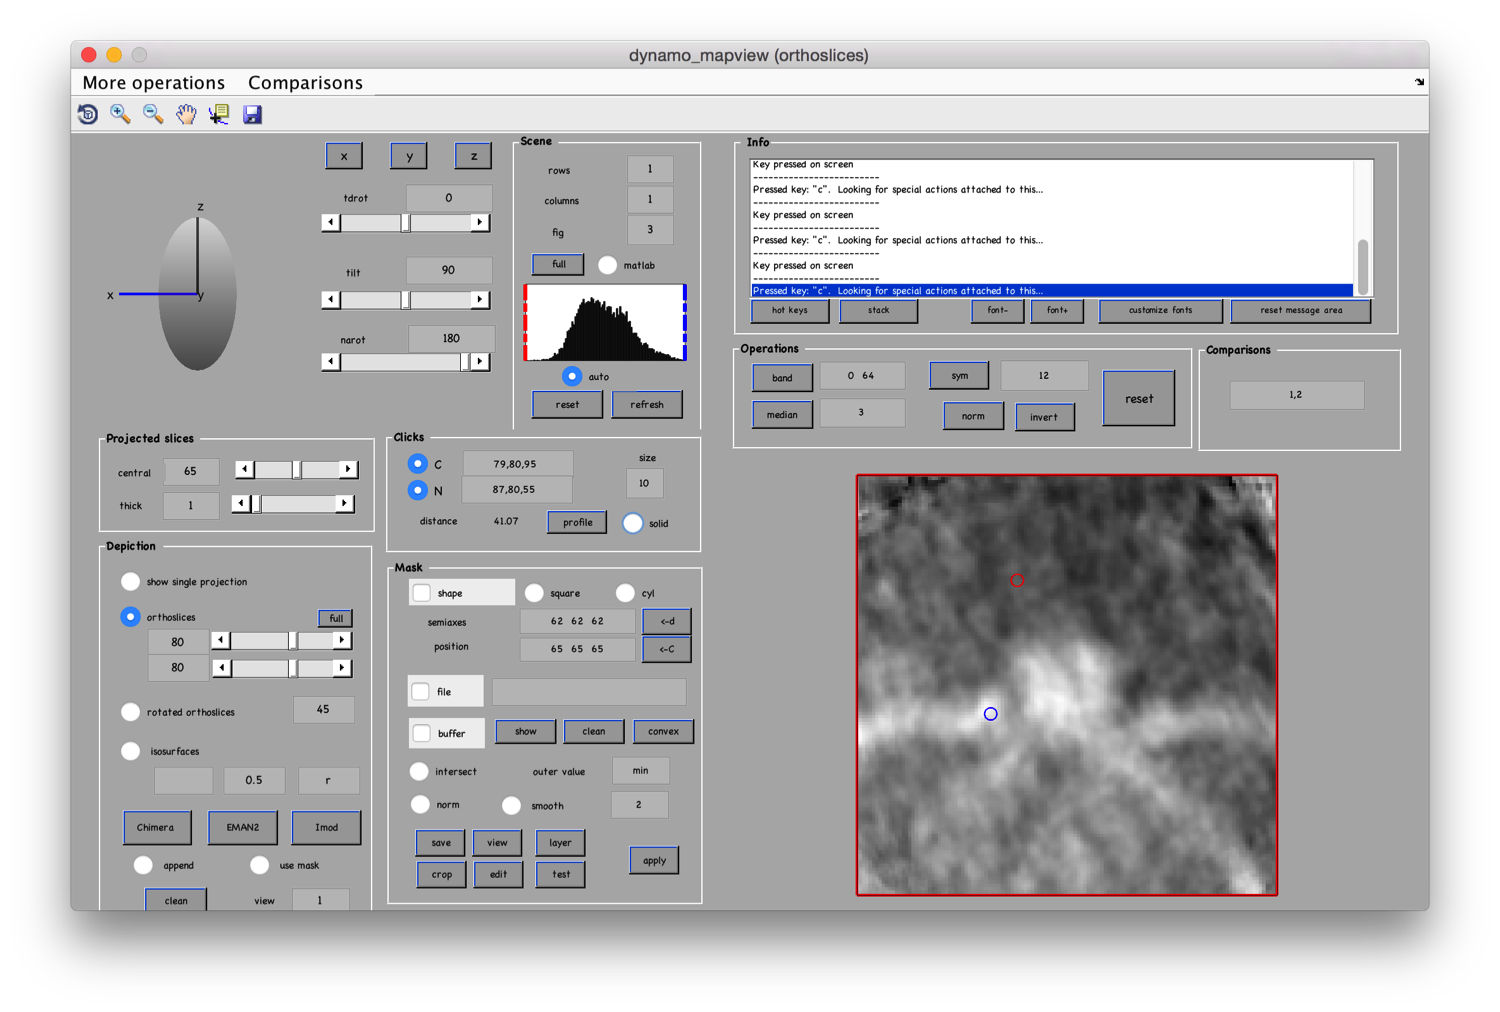1500x1012 pixels.
Task: Select the Pan hand tool
Action: (186, 114)
